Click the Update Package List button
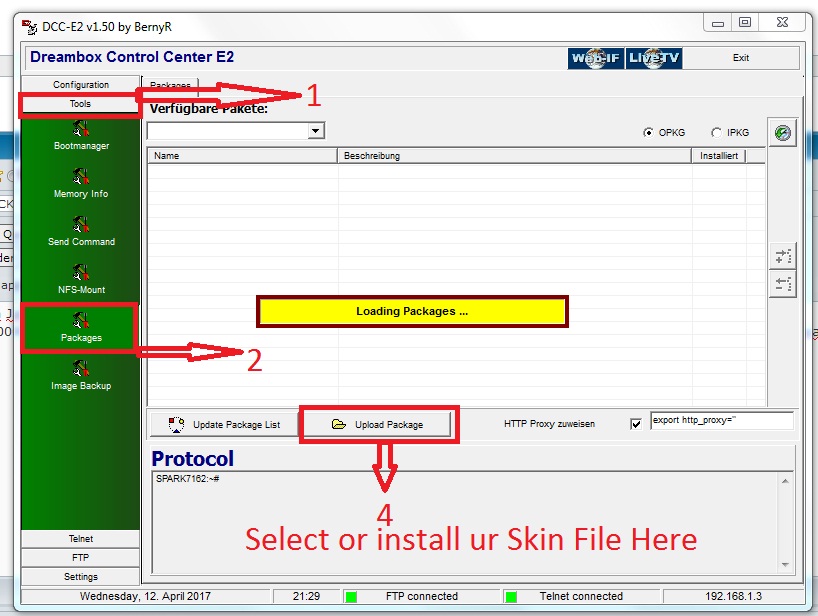Viewport: 818px width, 616px height. click(224, 425)
